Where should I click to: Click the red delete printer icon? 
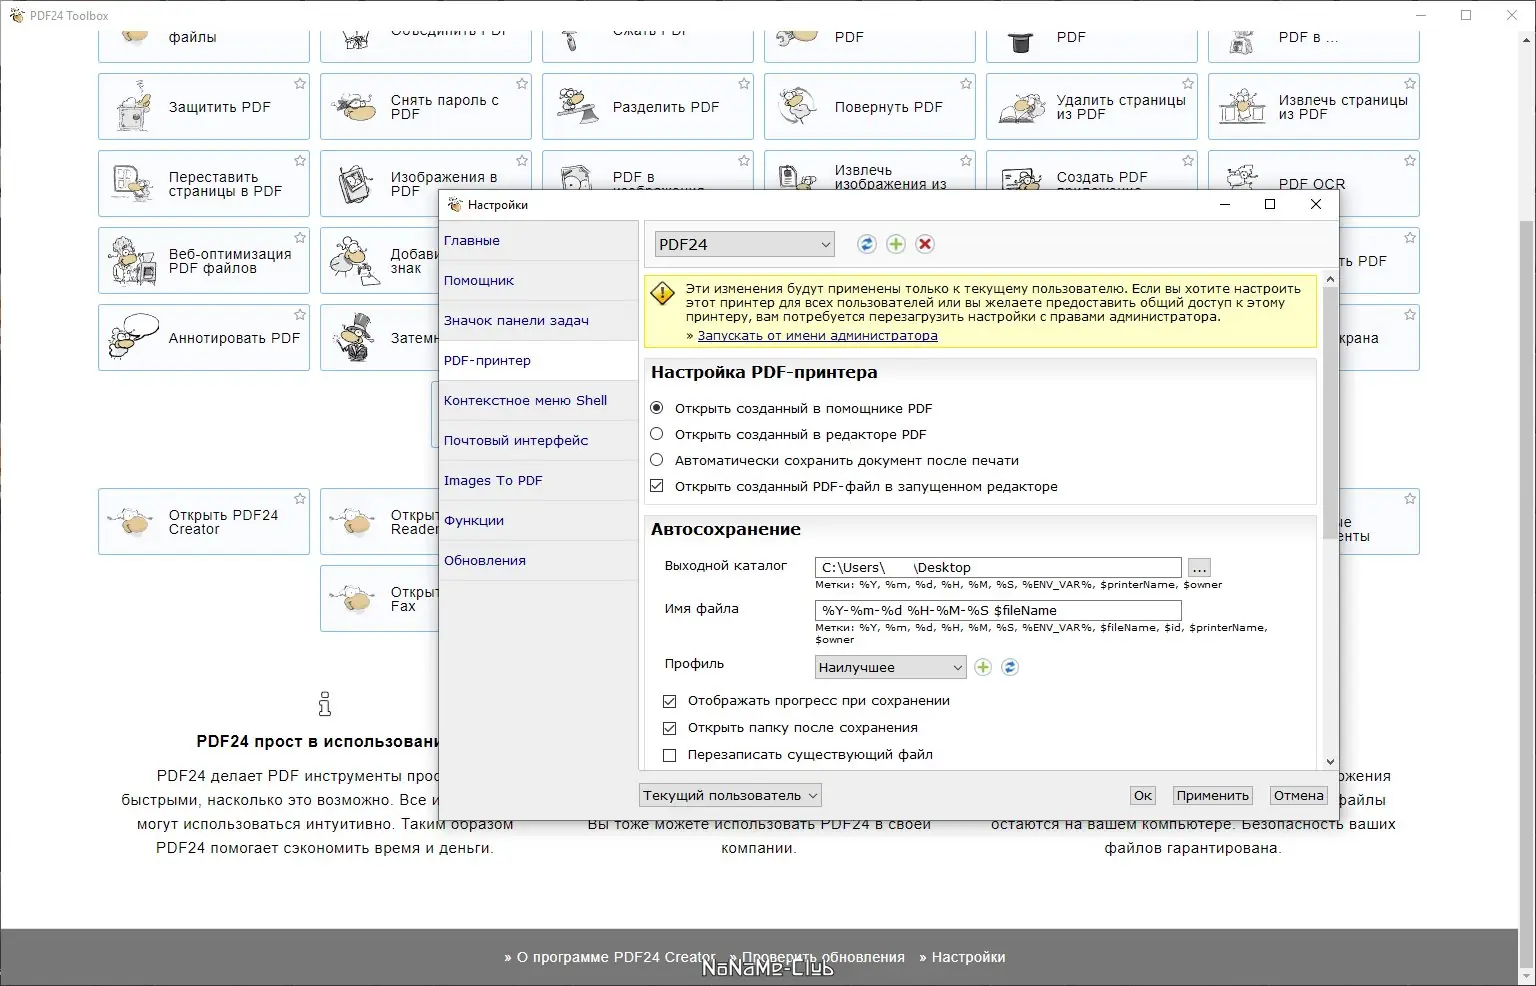925,244
